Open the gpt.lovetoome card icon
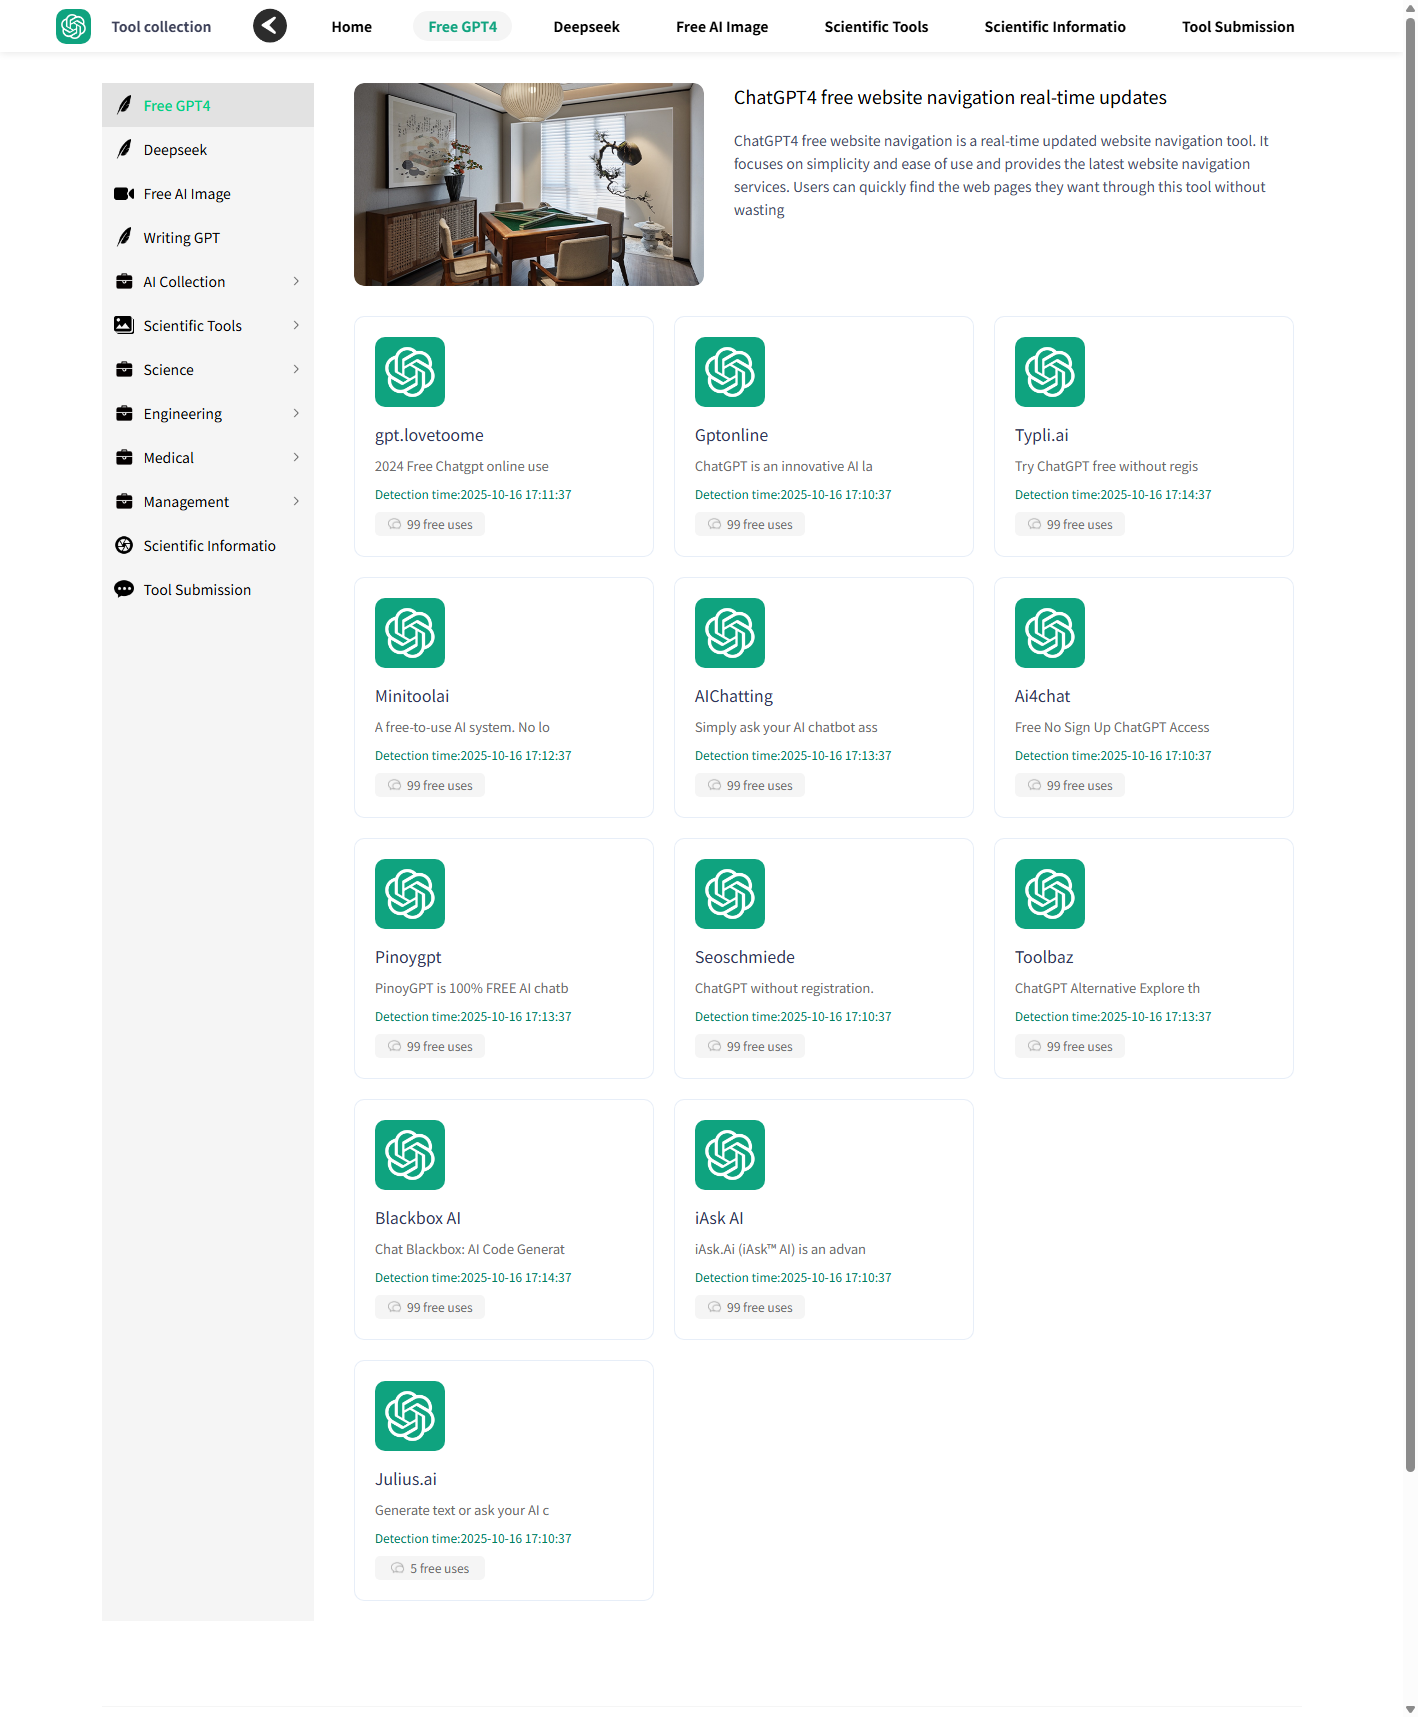The image size is (1418, 1717). coord(410,372)
